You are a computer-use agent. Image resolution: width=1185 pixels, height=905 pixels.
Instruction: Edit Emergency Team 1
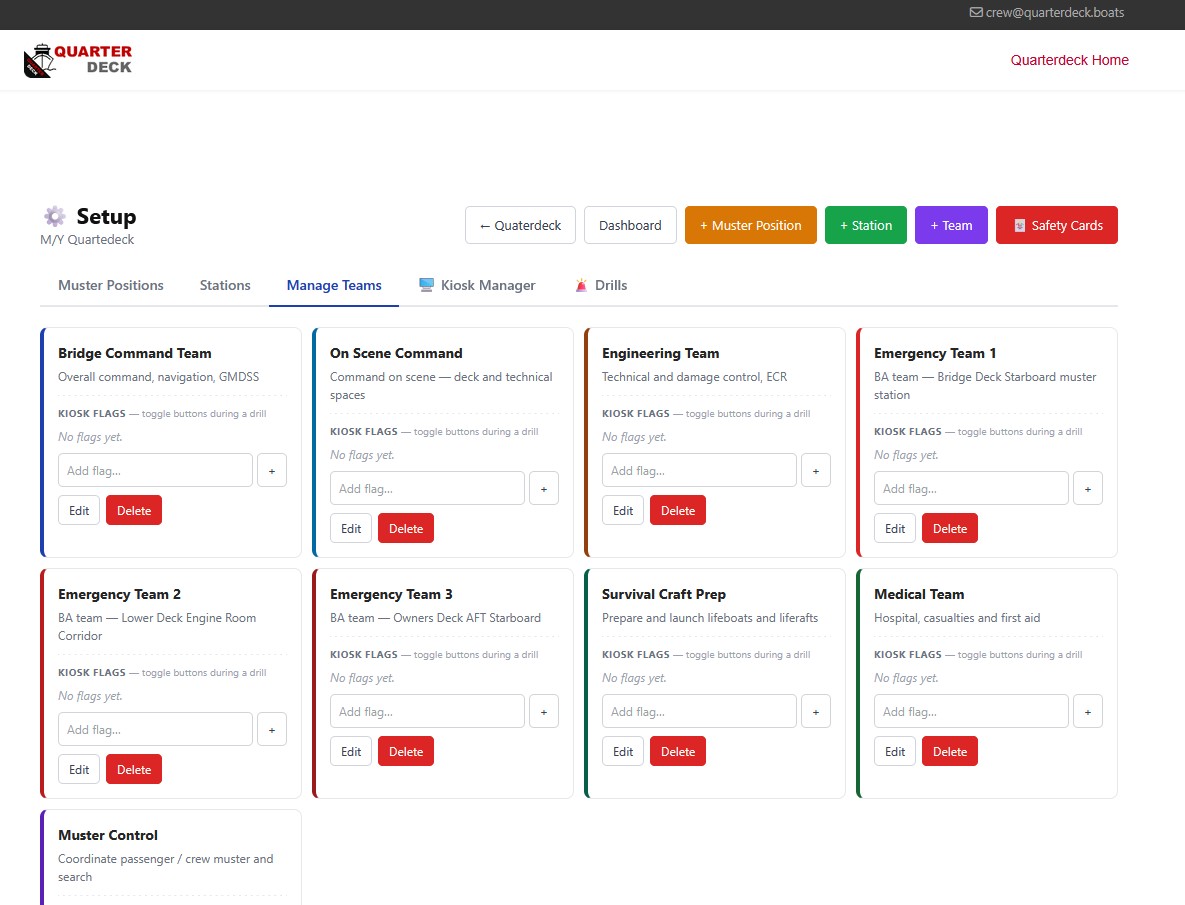pos(896,529)
